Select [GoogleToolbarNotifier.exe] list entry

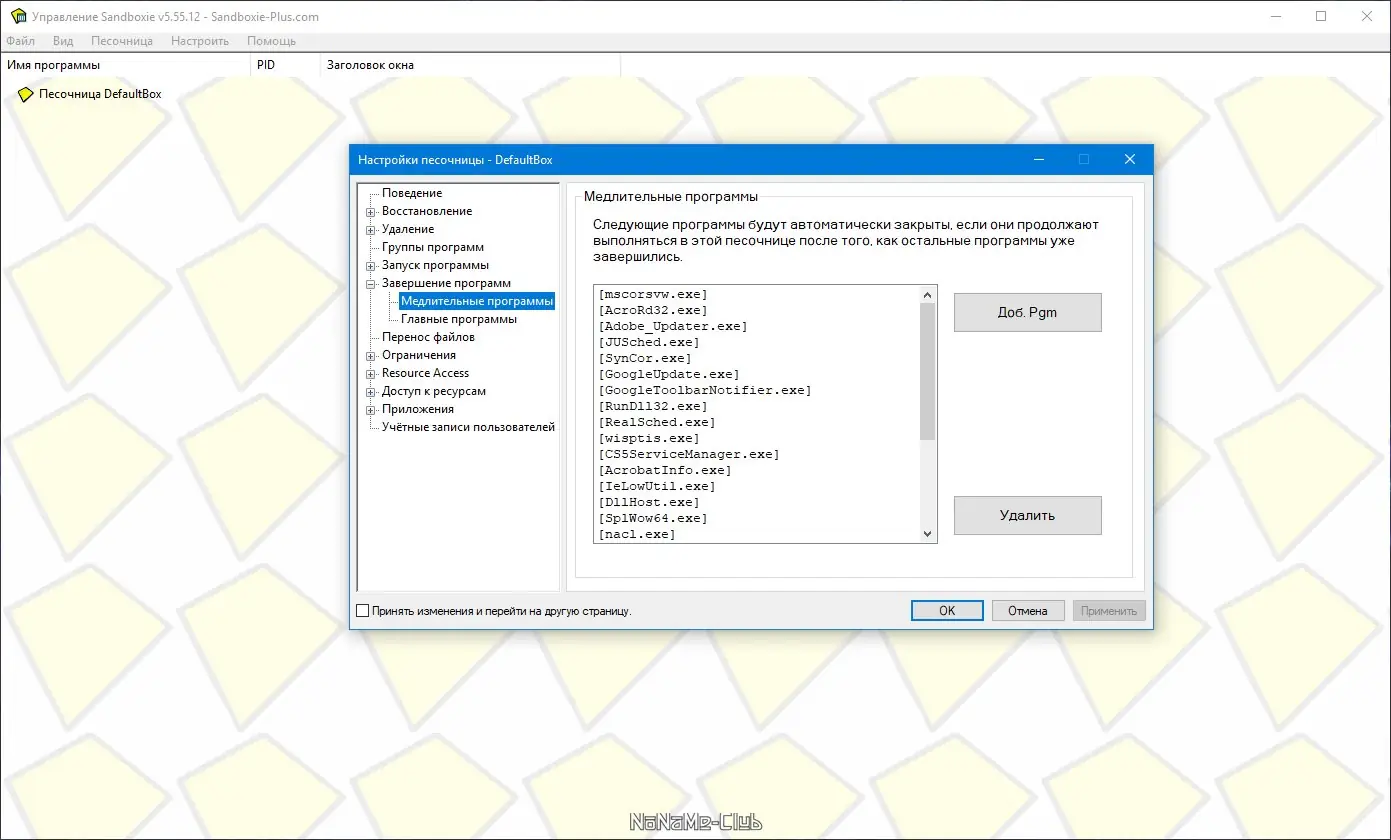[x=704, y=390]
